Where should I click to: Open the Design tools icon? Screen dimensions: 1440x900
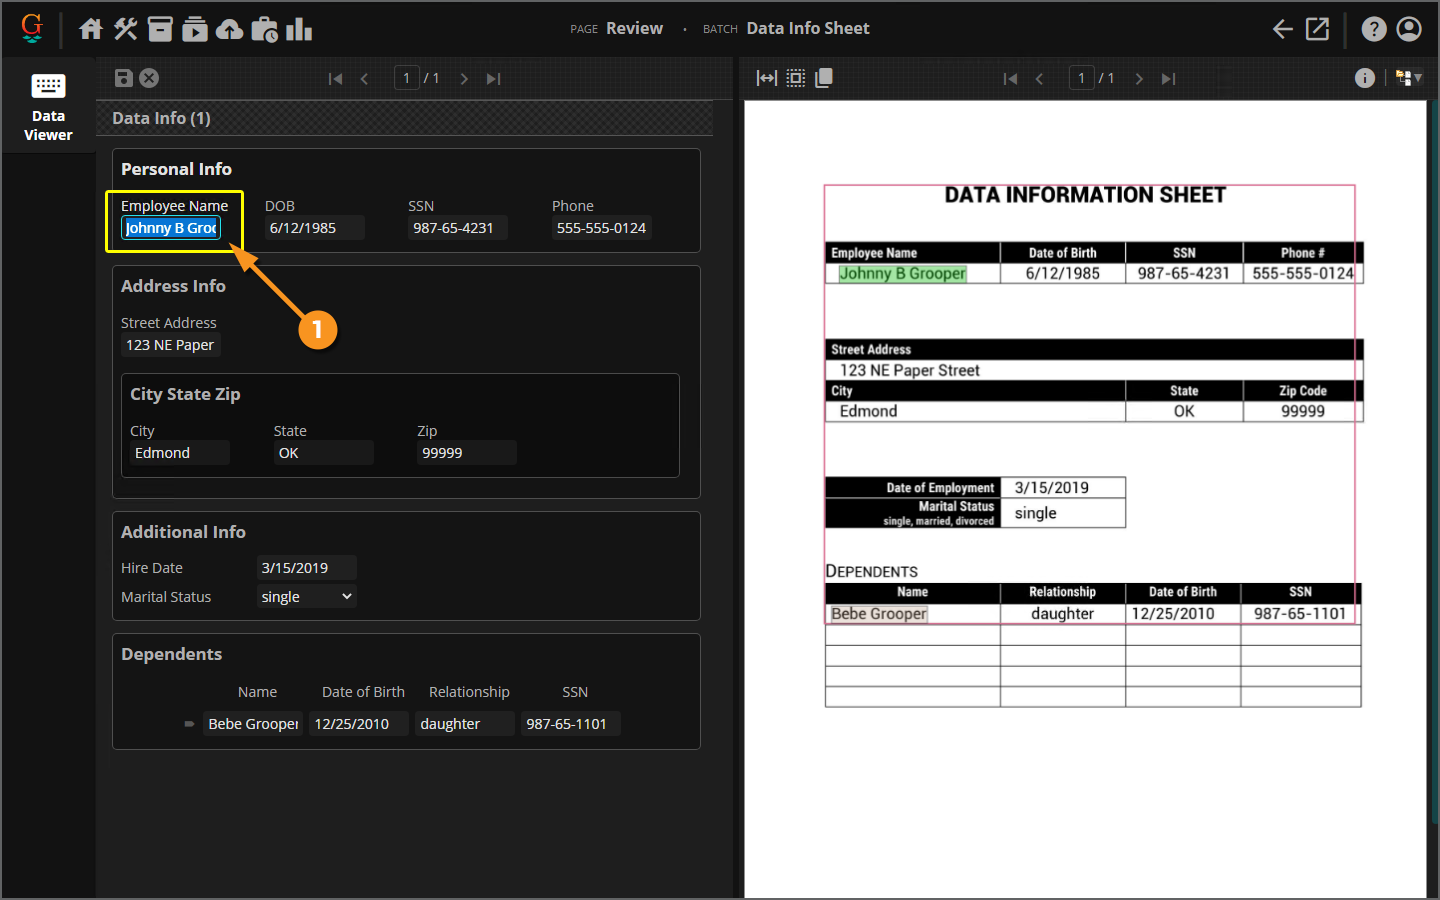[125, 29]
